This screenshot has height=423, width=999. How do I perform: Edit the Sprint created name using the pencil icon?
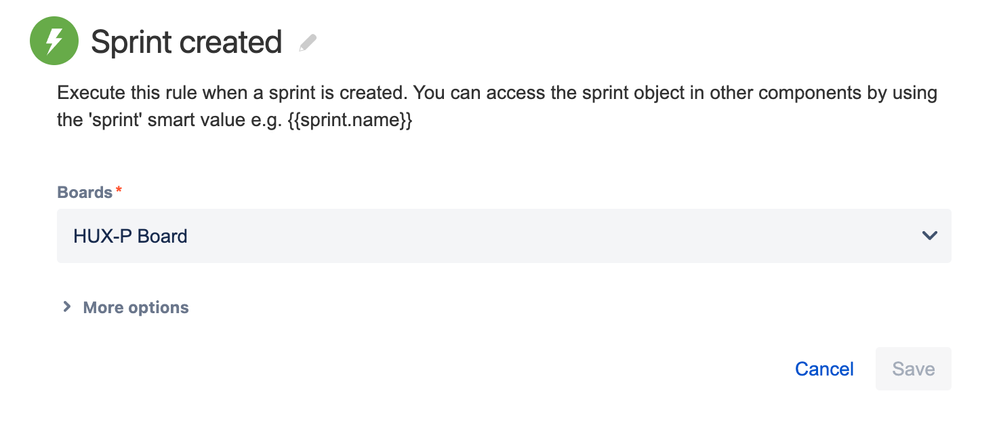308,43
